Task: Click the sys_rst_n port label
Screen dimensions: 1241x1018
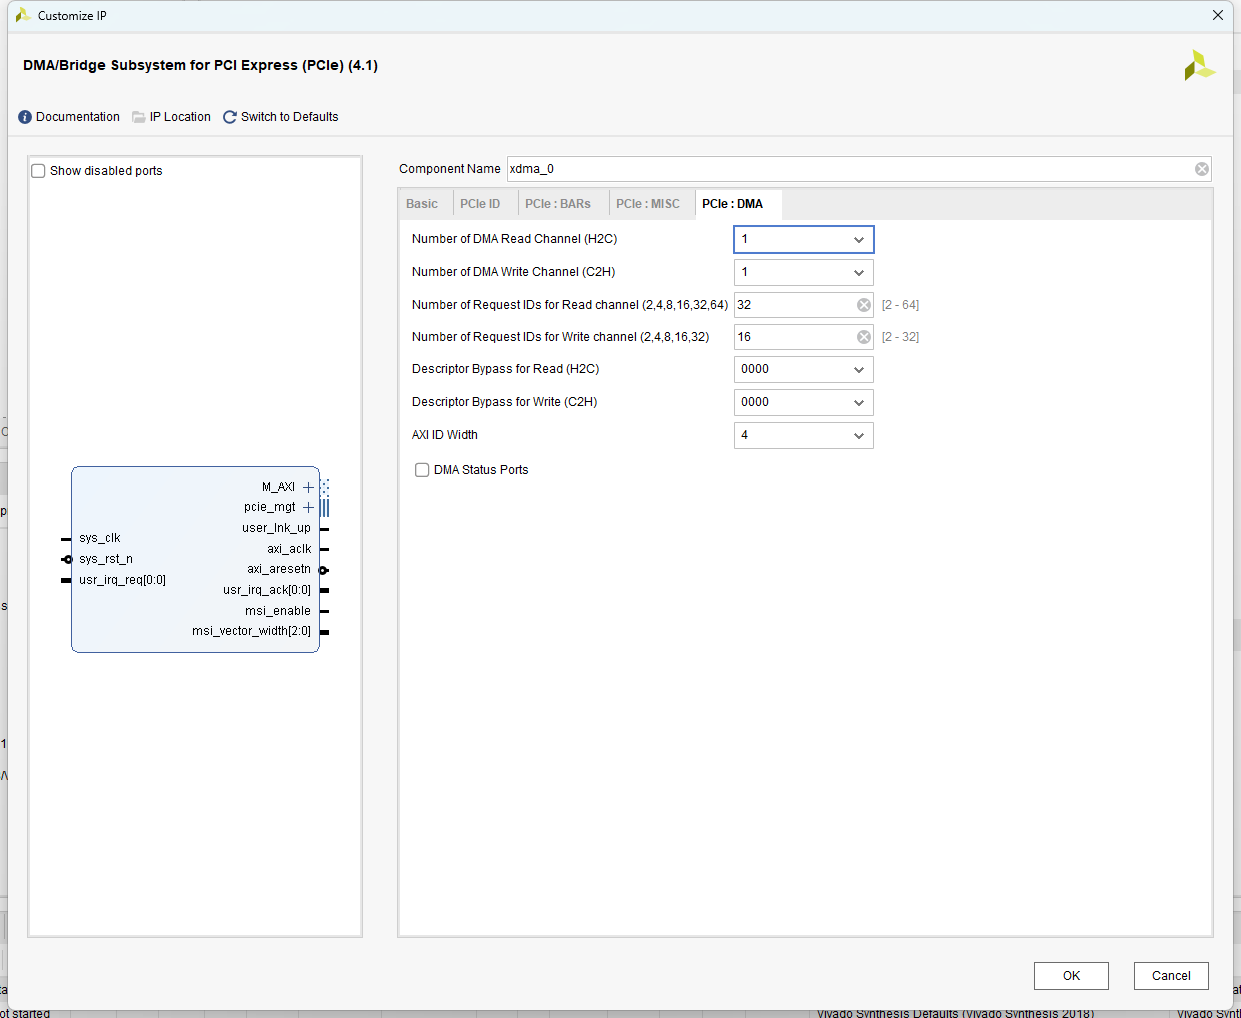Action: (106, 559)
